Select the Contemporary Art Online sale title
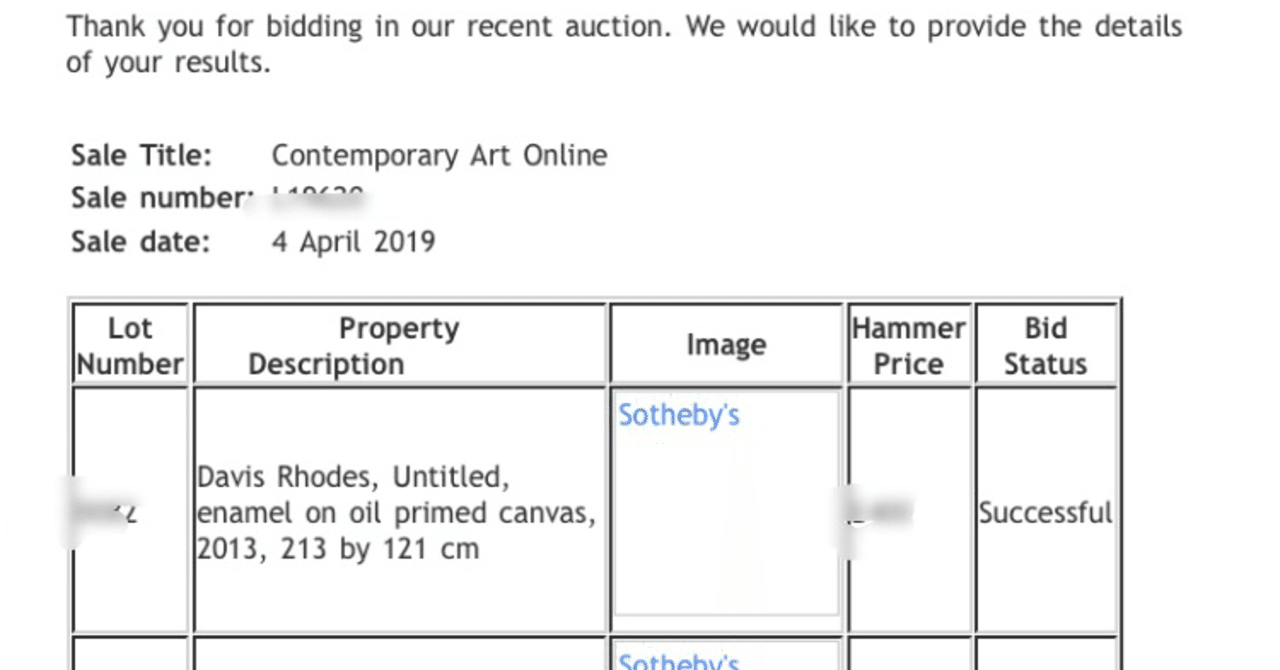This screenshot has width=1280, height=670. click(x=440, y=155)
